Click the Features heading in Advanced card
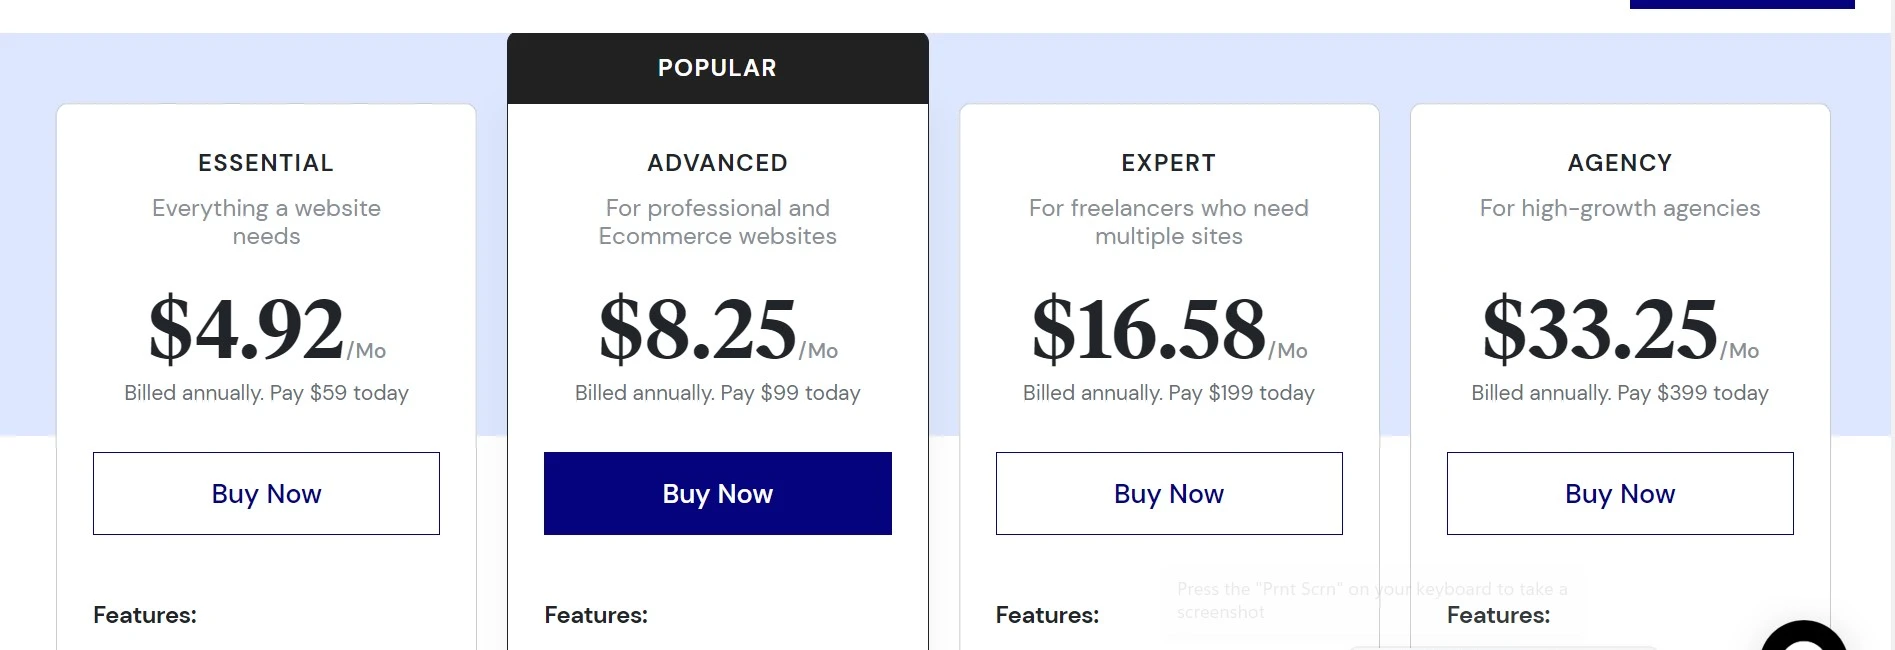This screenshot has width=1895, height=650. click(596, 615)
